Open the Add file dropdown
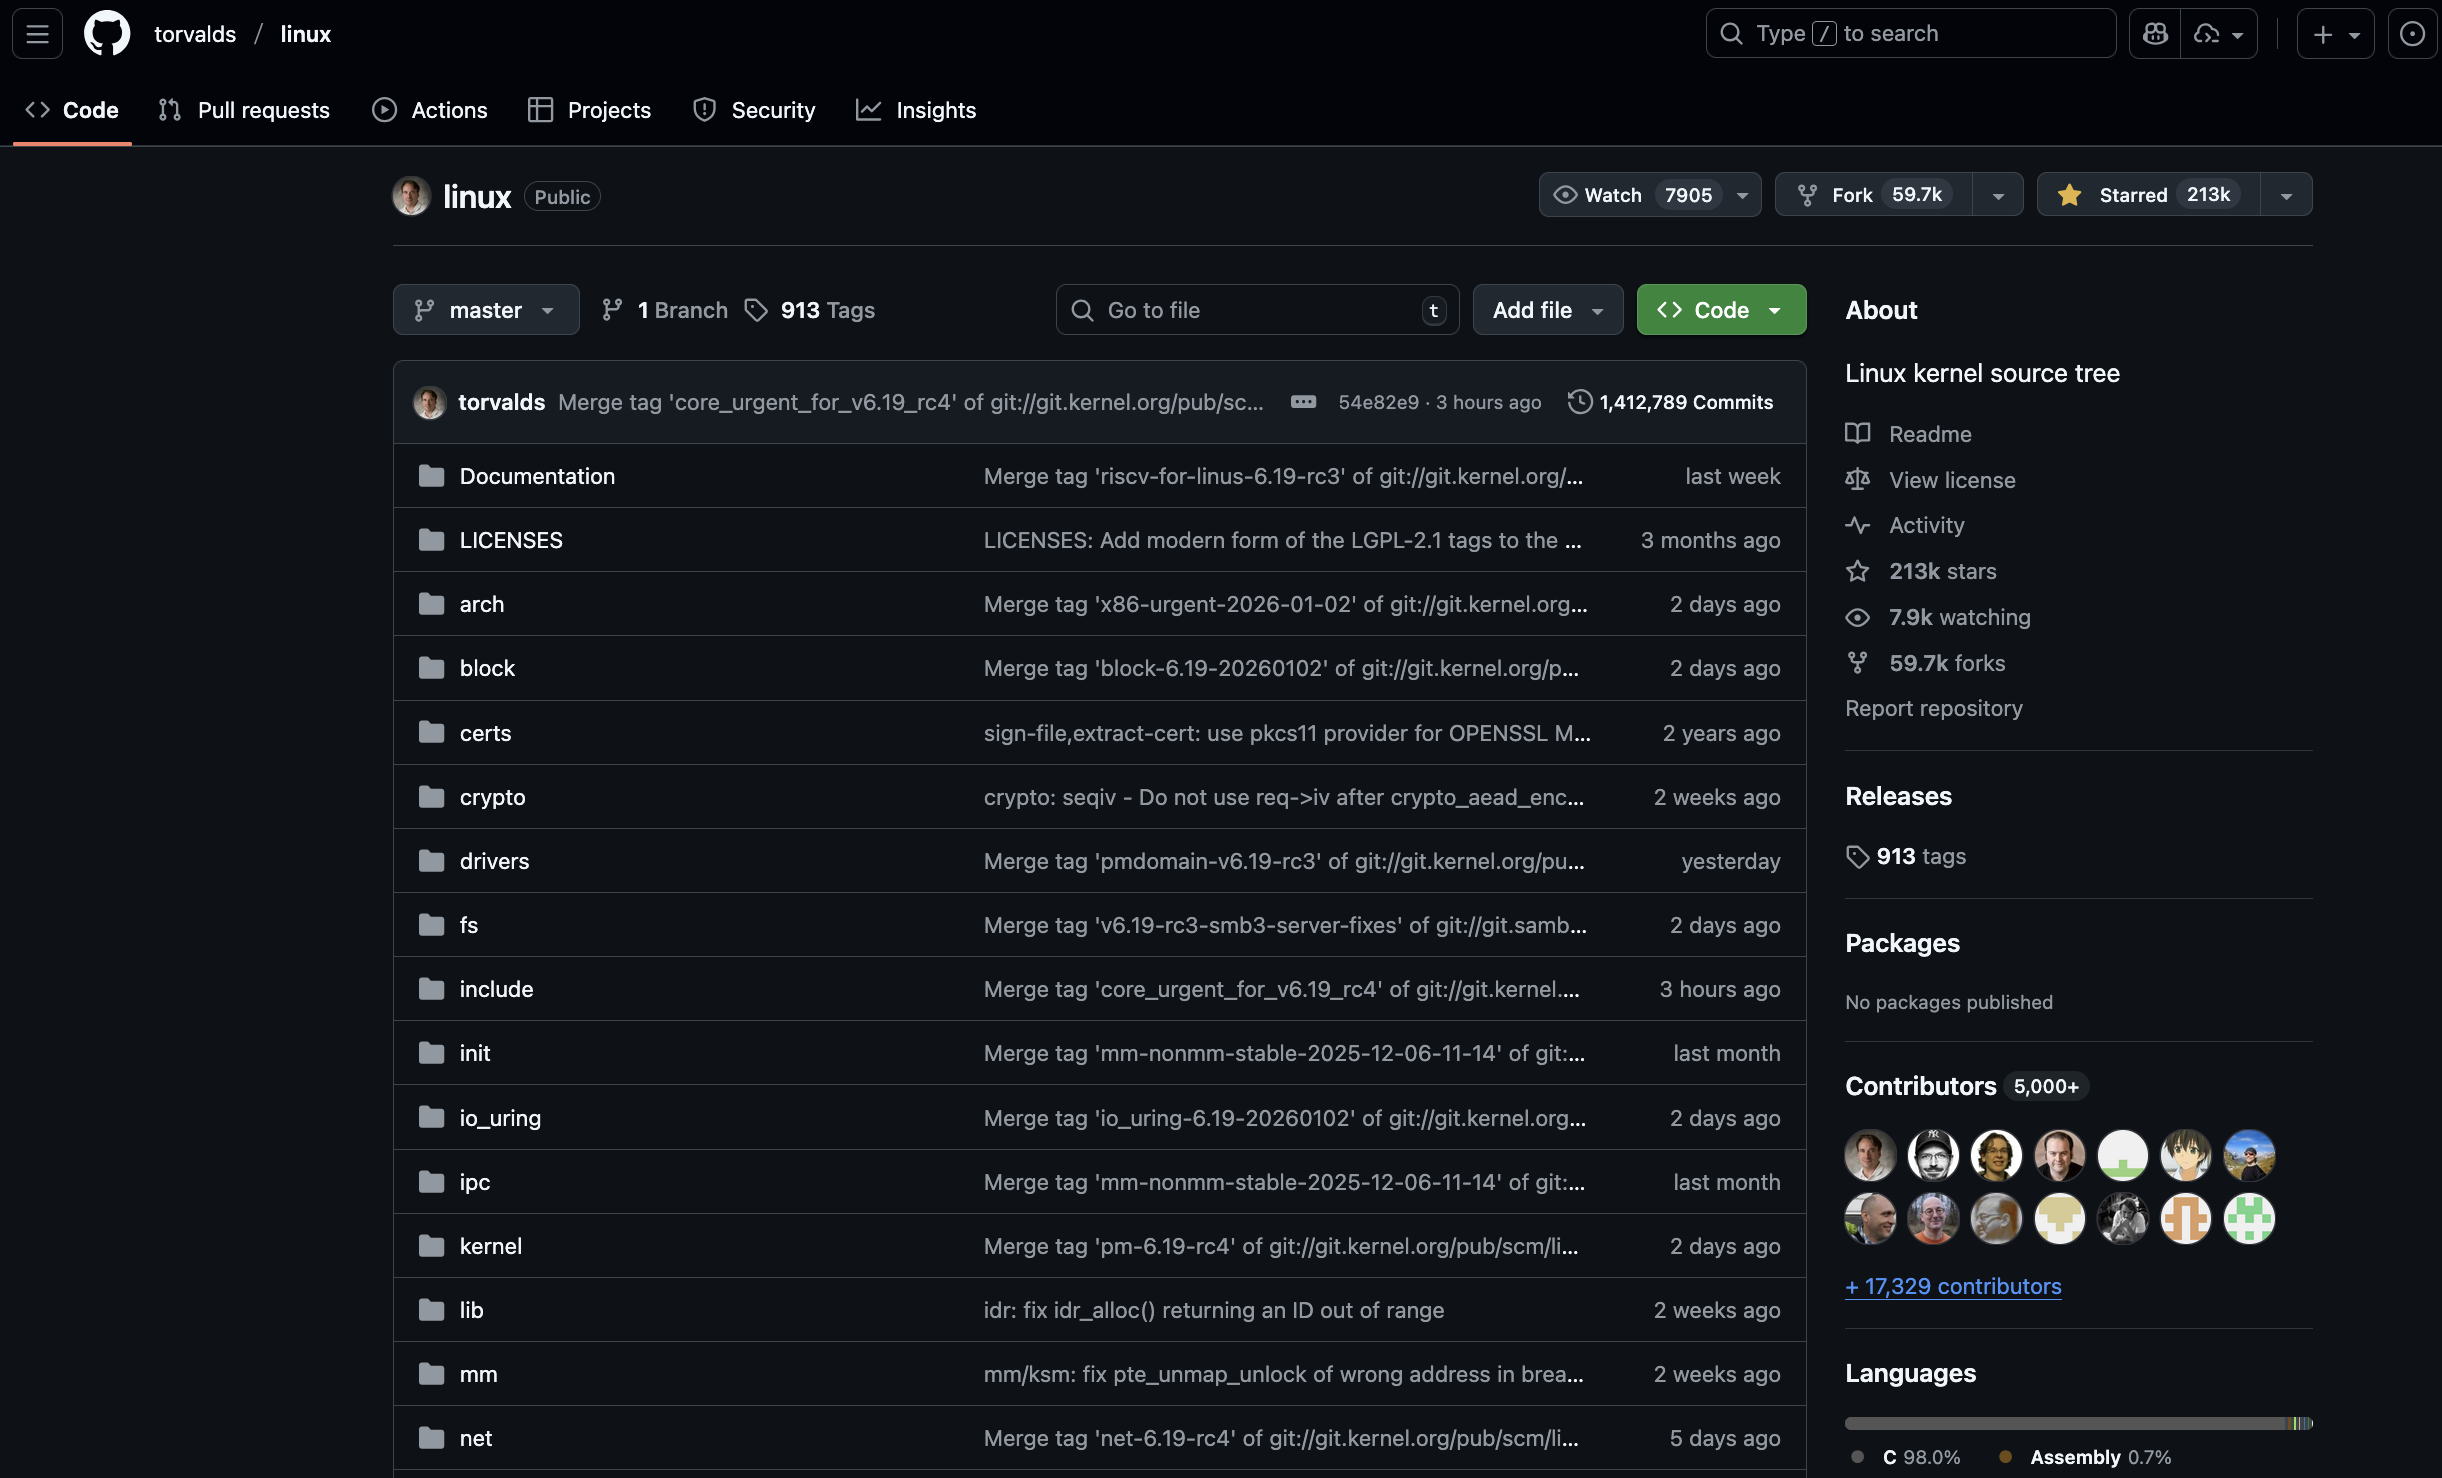The image size is (2442, 1478). [1547, 310]
